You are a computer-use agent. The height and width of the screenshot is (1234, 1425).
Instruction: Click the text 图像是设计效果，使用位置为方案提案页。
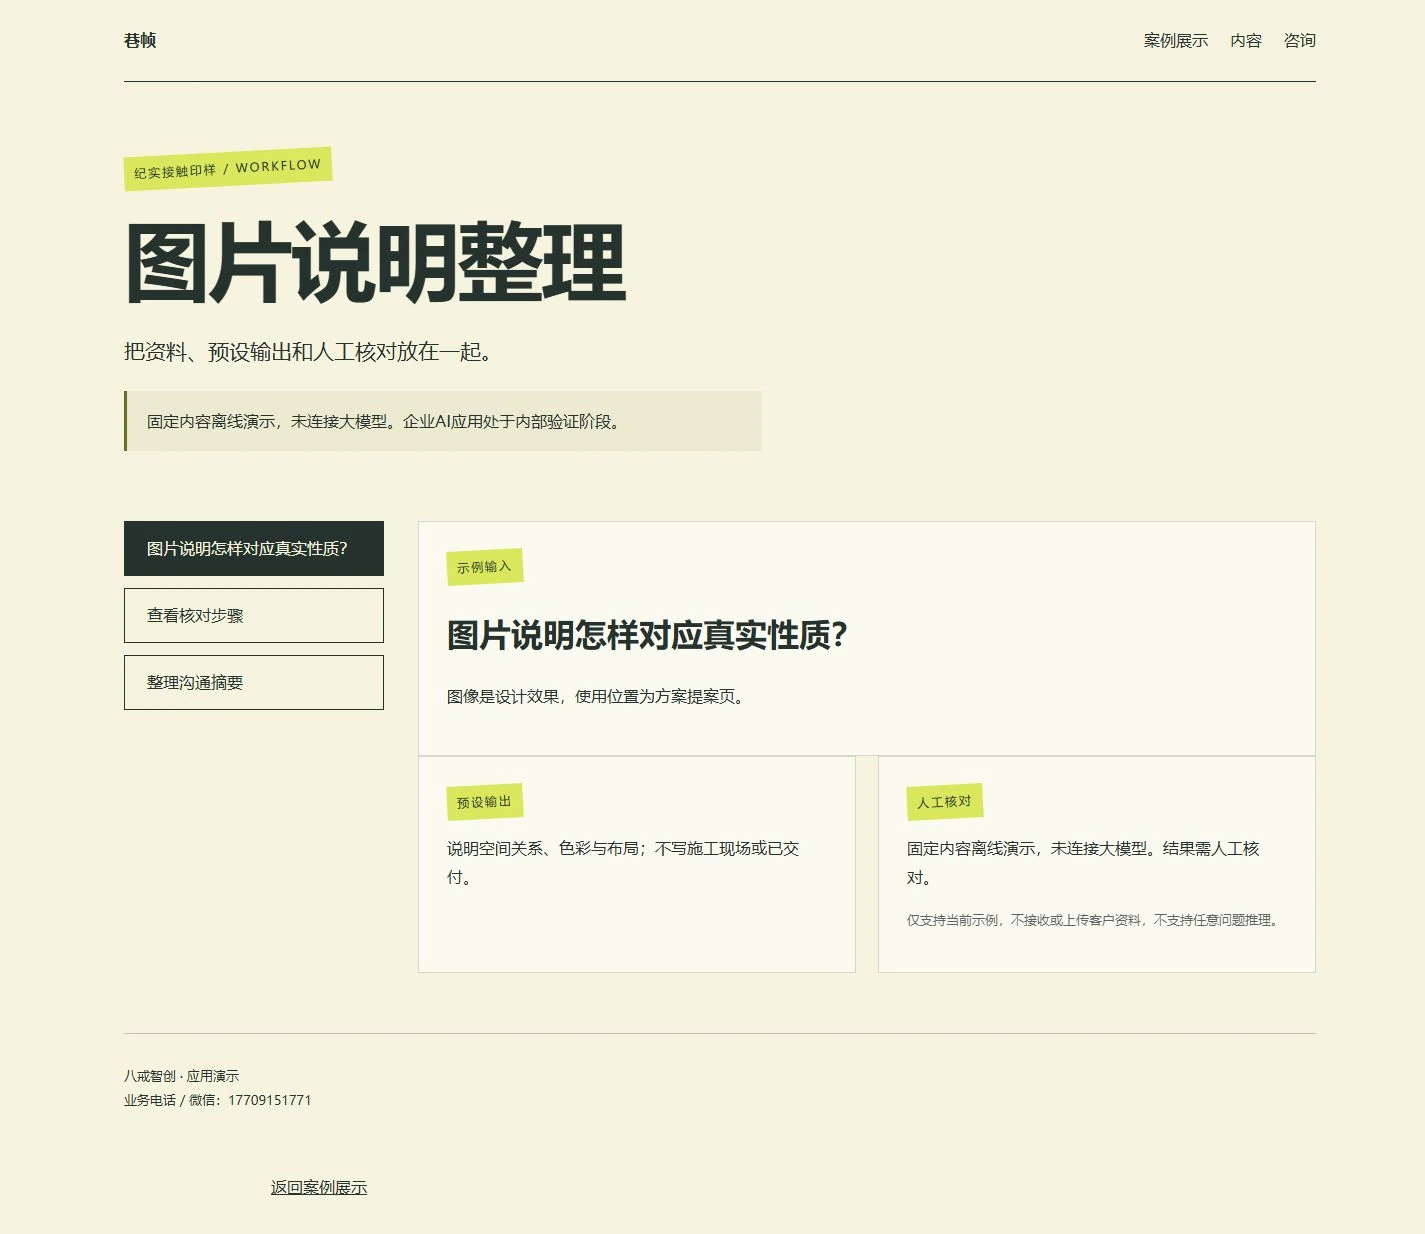pos(598,697)
